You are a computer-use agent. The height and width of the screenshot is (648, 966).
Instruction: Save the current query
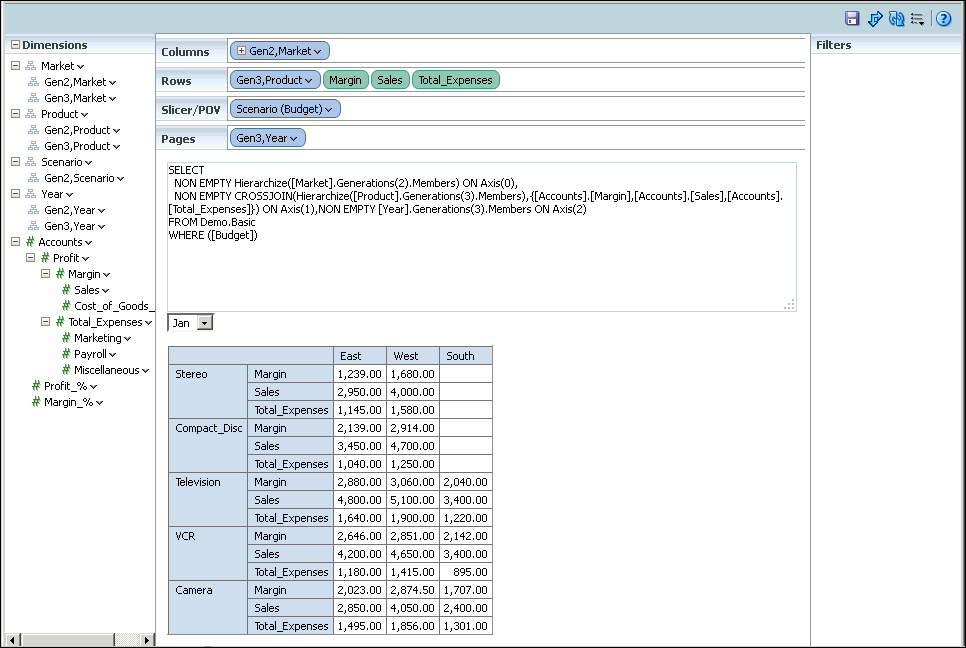852,18
